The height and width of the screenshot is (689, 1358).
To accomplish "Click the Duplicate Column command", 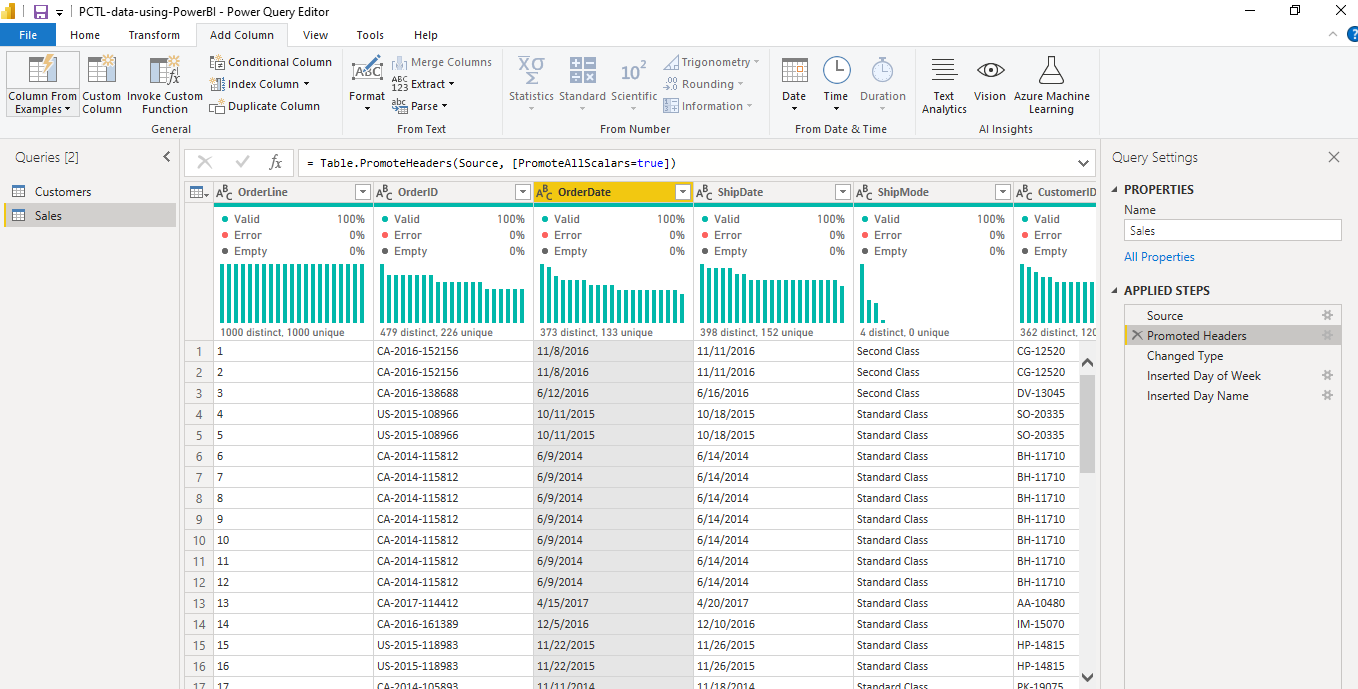I will pyautogui.click(x=265, y=106).
